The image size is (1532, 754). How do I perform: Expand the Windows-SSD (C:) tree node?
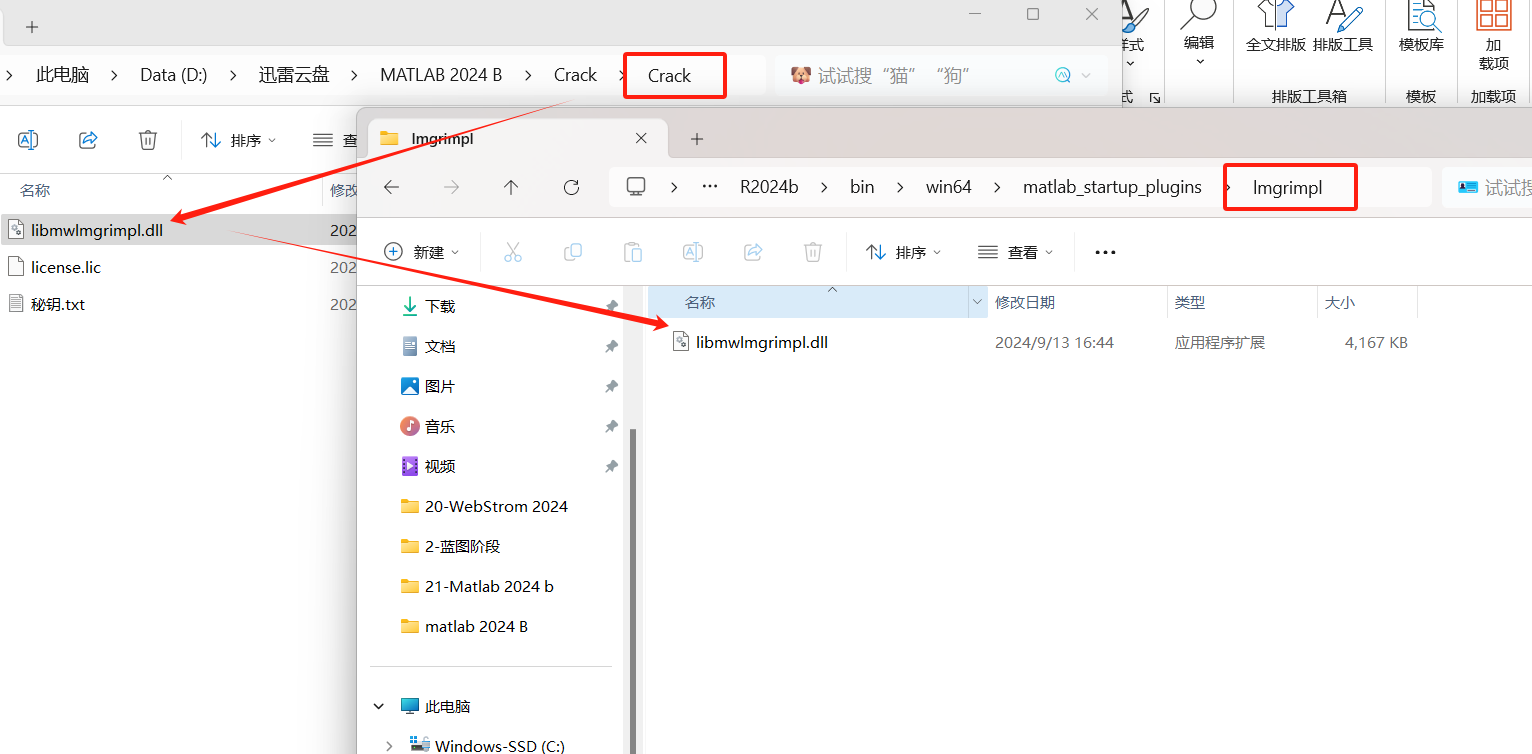point(389,745)
